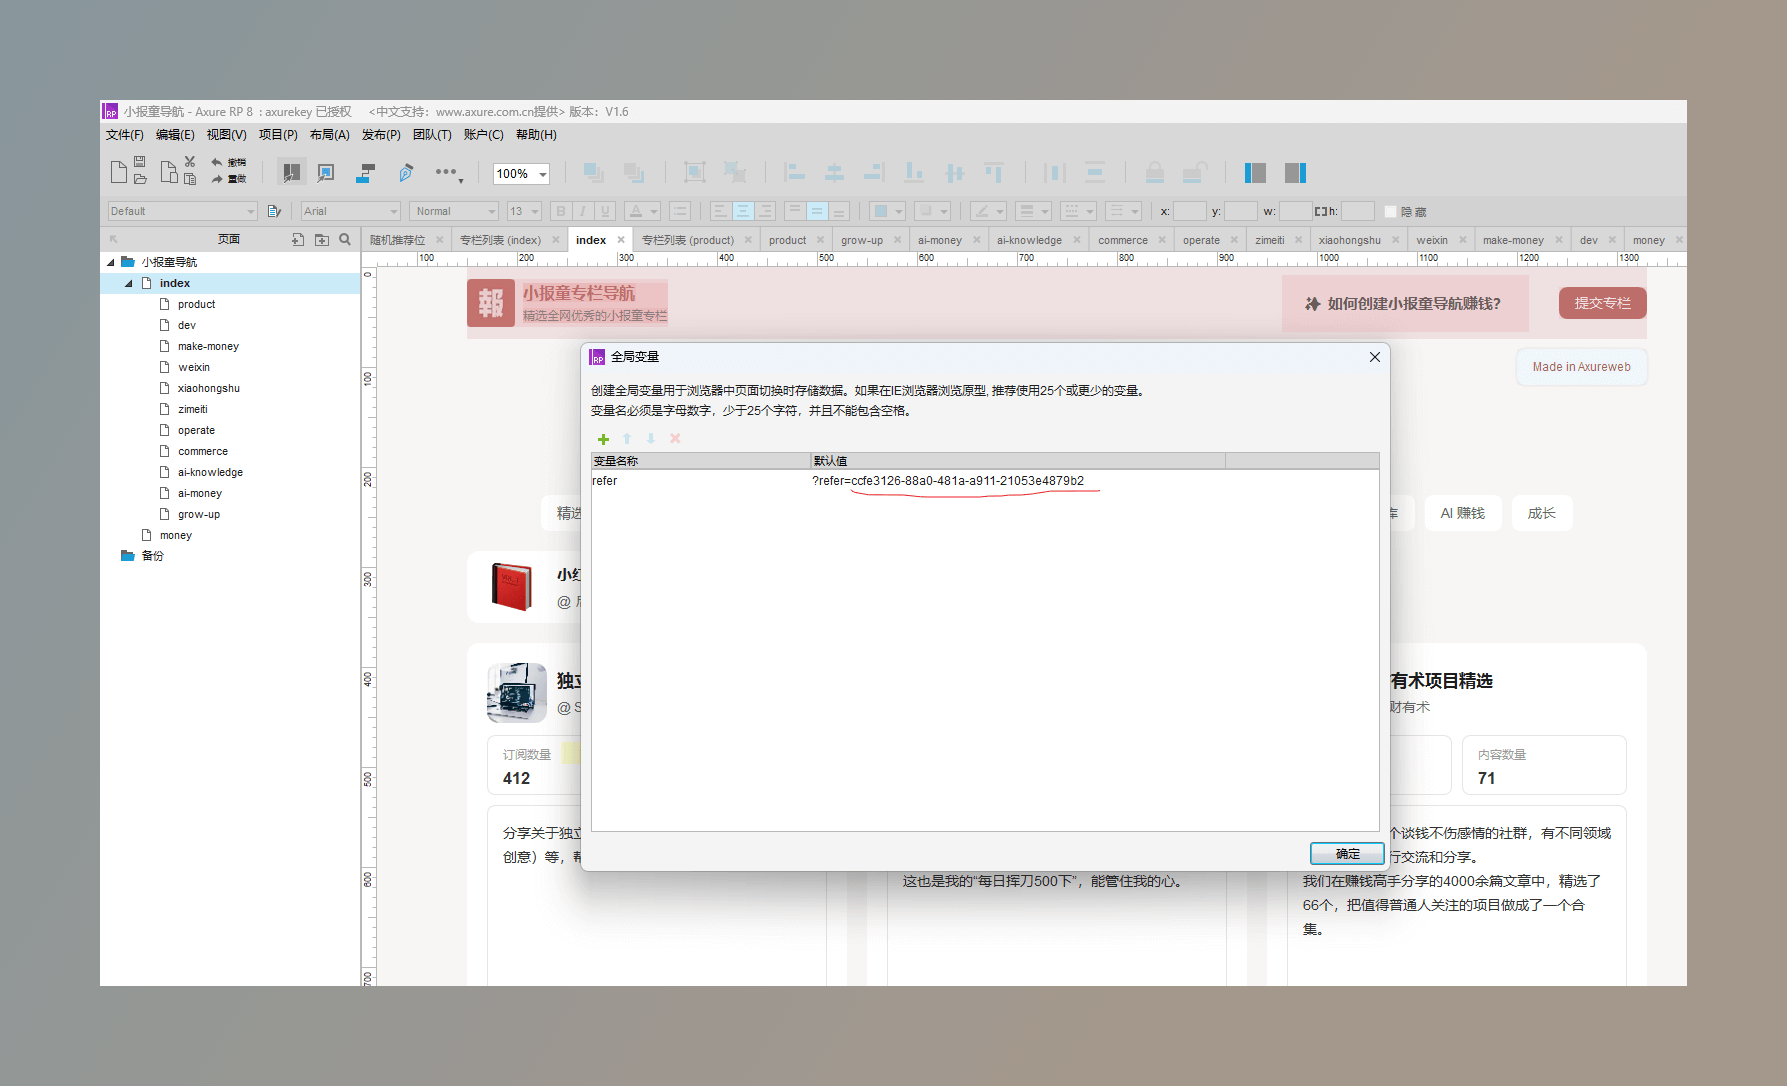Pick the Pen drawing tool

406,173
